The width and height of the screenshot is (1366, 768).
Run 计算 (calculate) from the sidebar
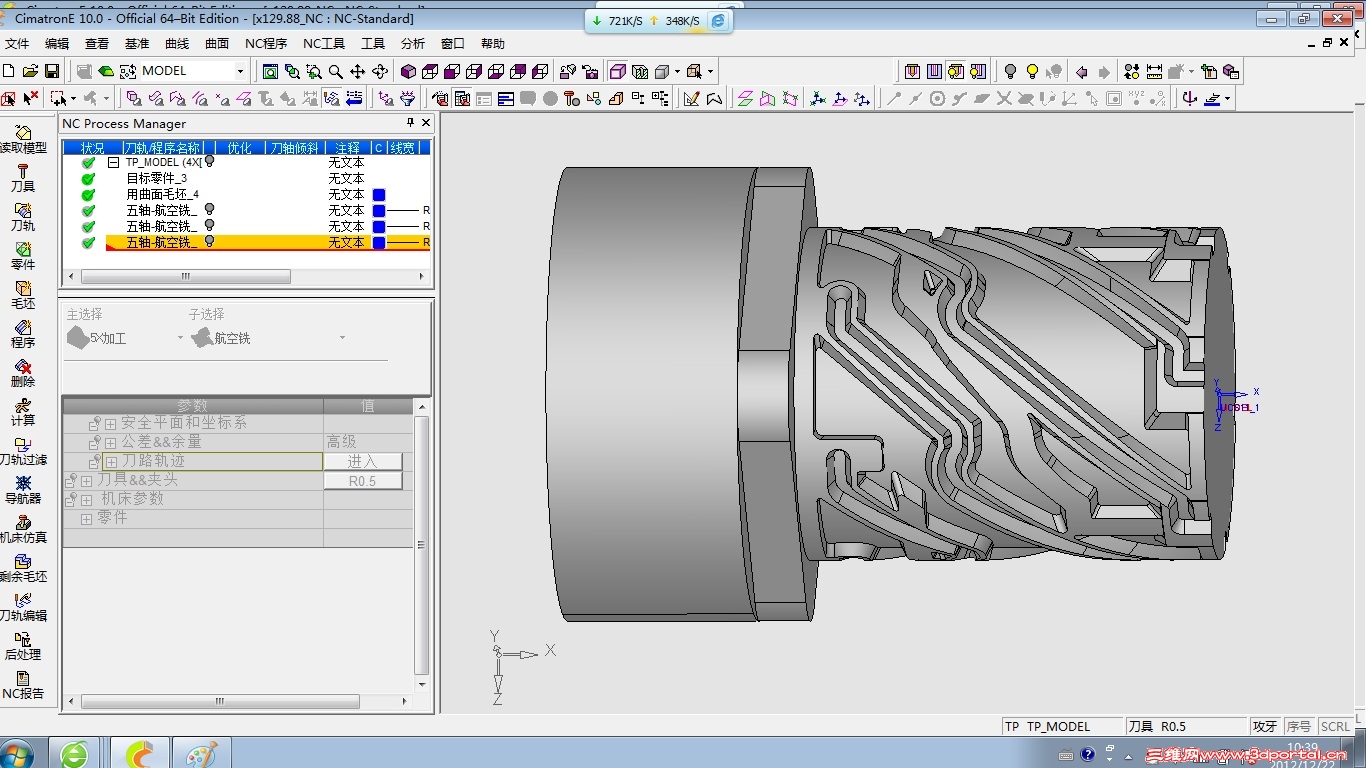coord(23,412)
